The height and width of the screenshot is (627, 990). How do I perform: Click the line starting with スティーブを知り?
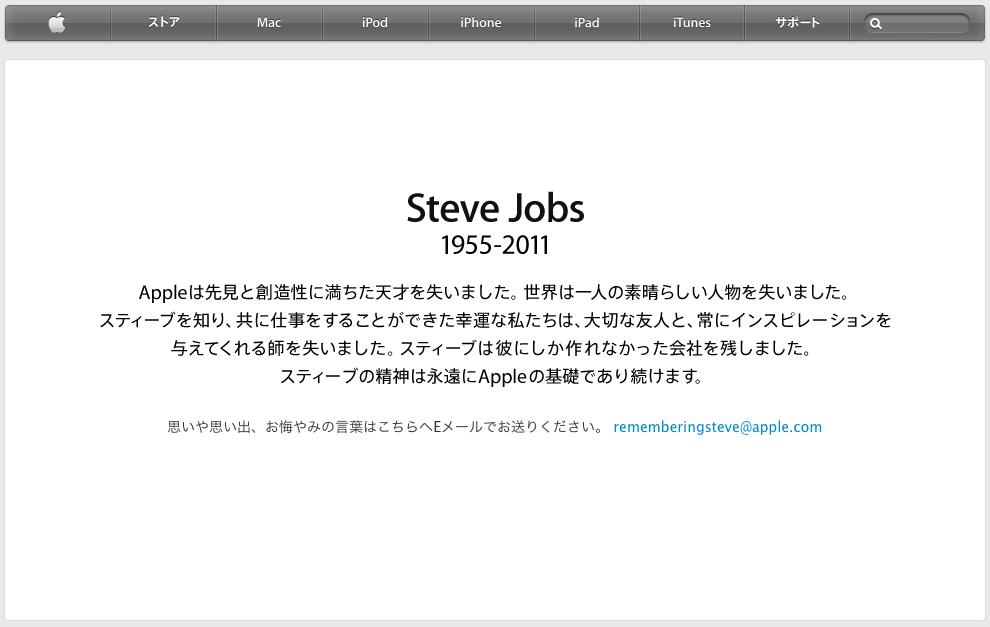pos(495,320)
